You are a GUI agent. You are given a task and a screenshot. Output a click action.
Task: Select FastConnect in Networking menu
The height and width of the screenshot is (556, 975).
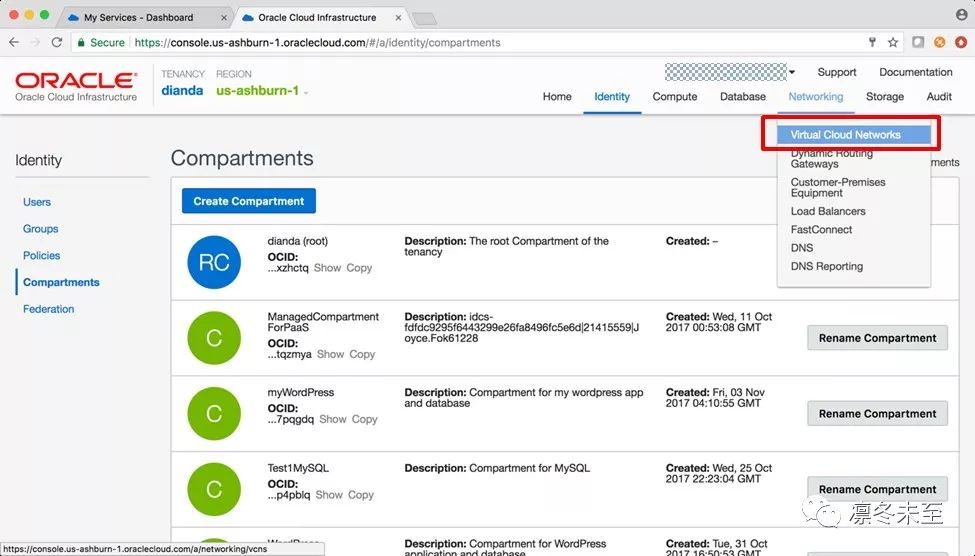tap(821, 229)
